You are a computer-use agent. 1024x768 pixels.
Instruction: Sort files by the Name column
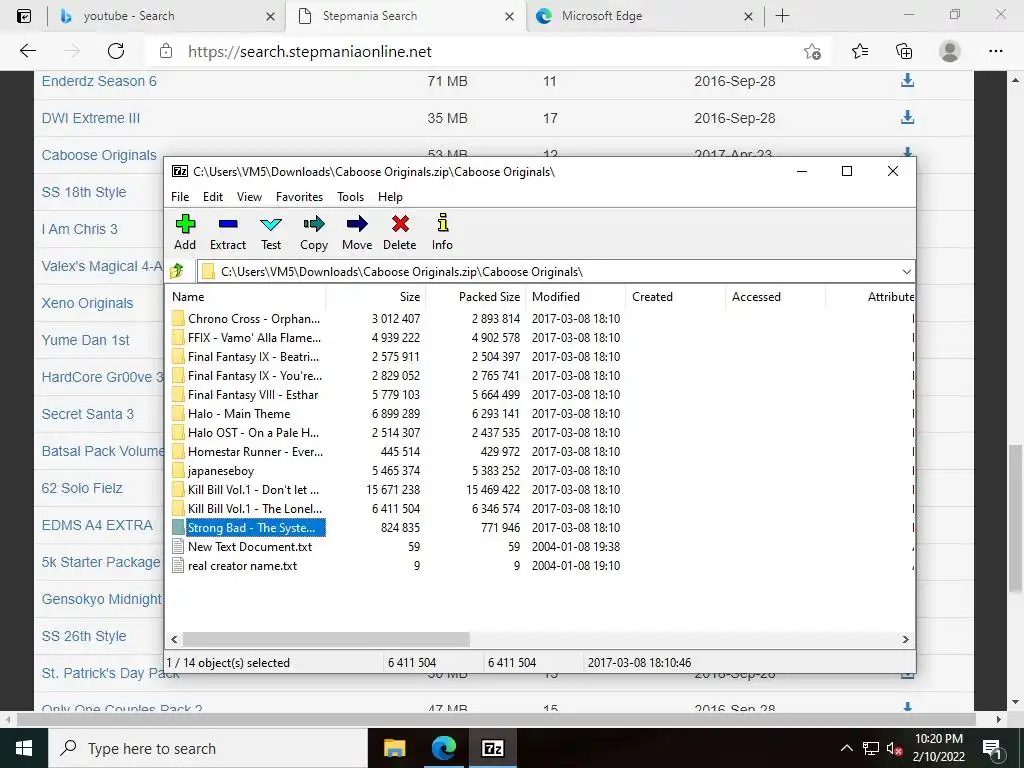click(245, 296)
